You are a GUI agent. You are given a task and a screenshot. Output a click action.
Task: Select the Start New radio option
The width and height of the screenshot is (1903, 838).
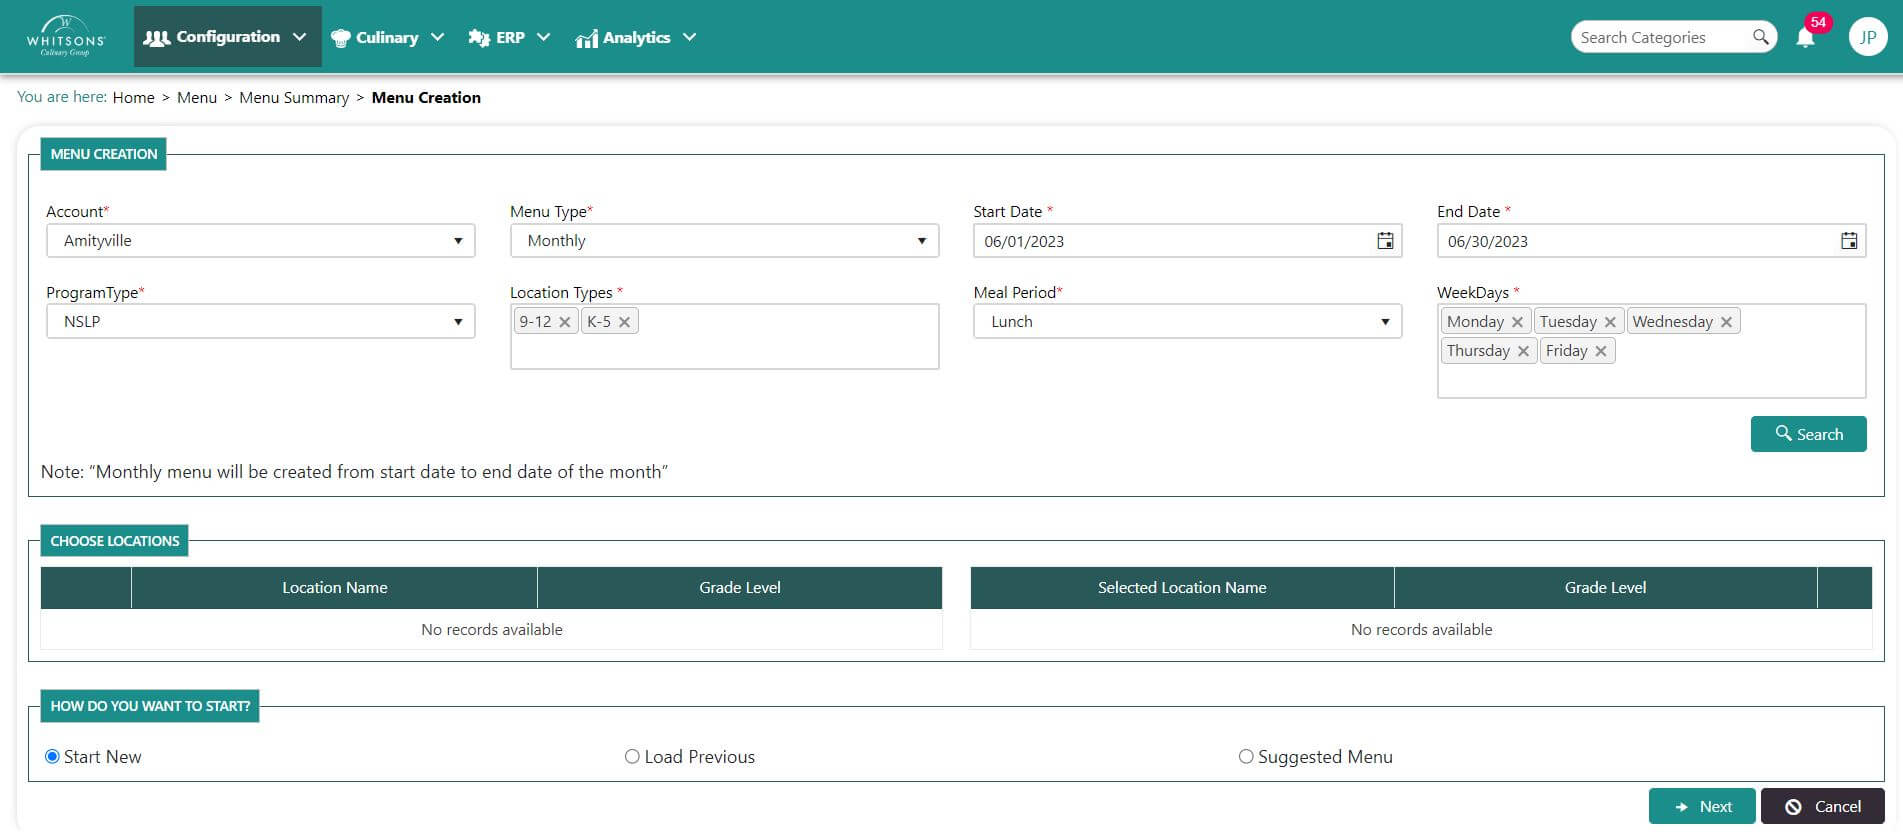[x=53, y=757]
